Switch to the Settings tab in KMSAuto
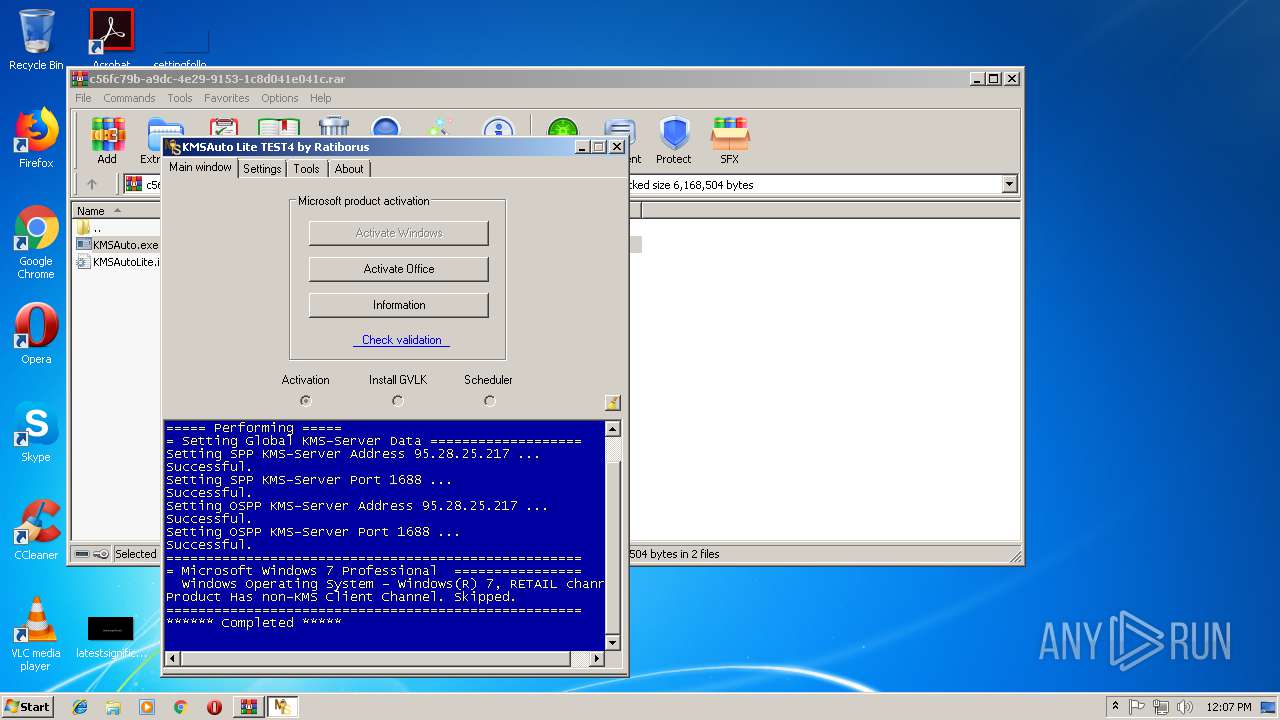 tap(262, 169)
